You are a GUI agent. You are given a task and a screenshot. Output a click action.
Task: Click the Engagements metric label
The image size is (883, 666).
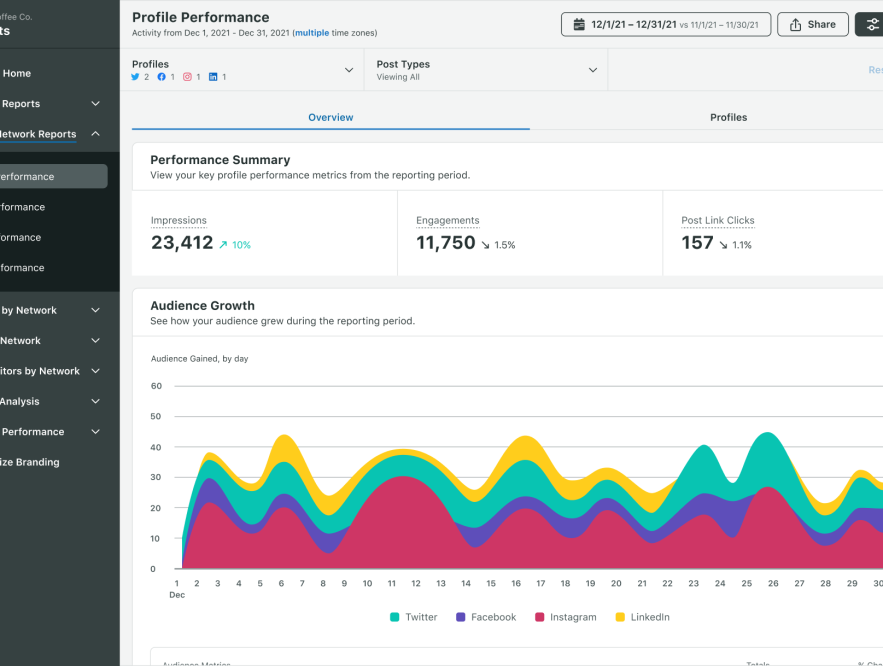click(x=448, y=220)
